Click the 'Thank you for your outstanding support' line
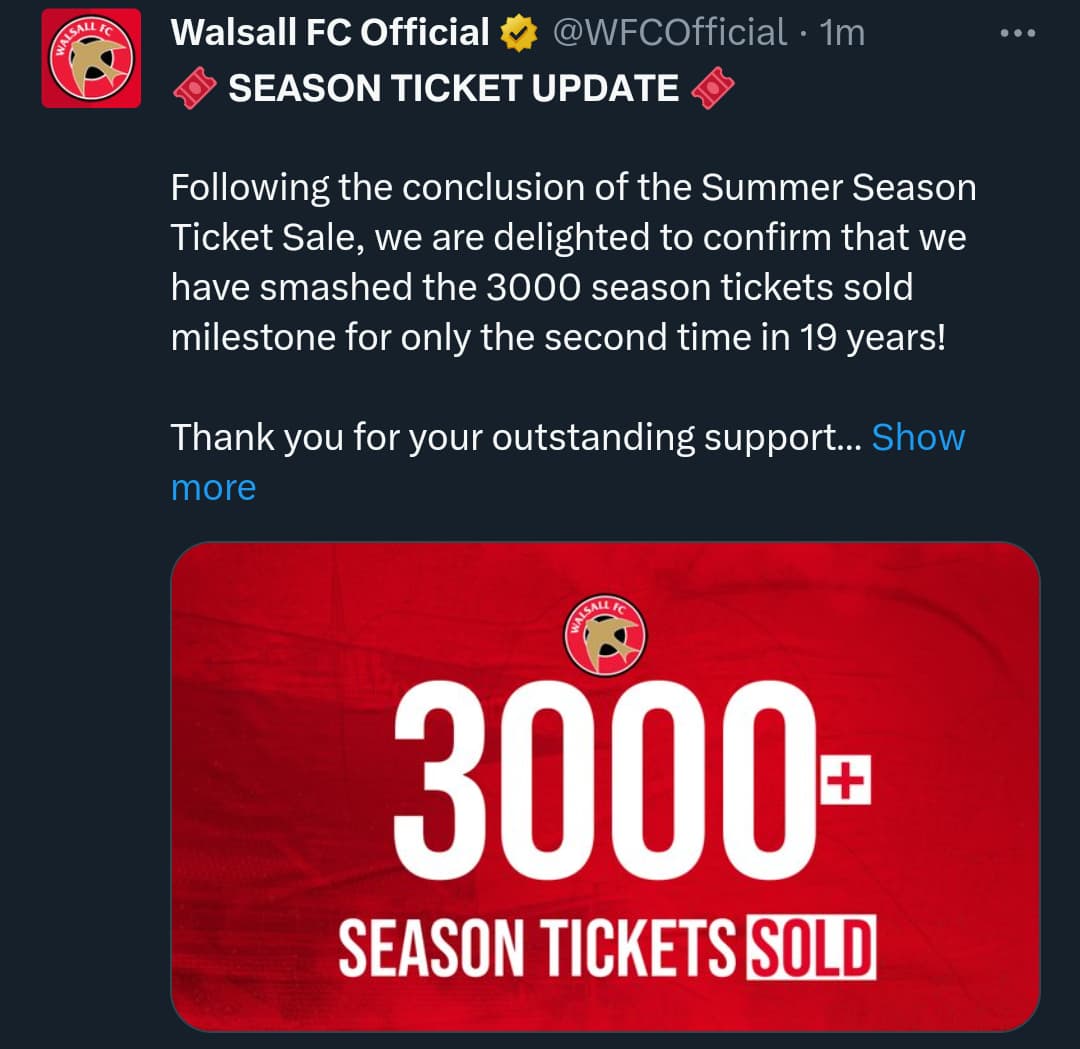 pyautogui.click(x=516, y=437)
